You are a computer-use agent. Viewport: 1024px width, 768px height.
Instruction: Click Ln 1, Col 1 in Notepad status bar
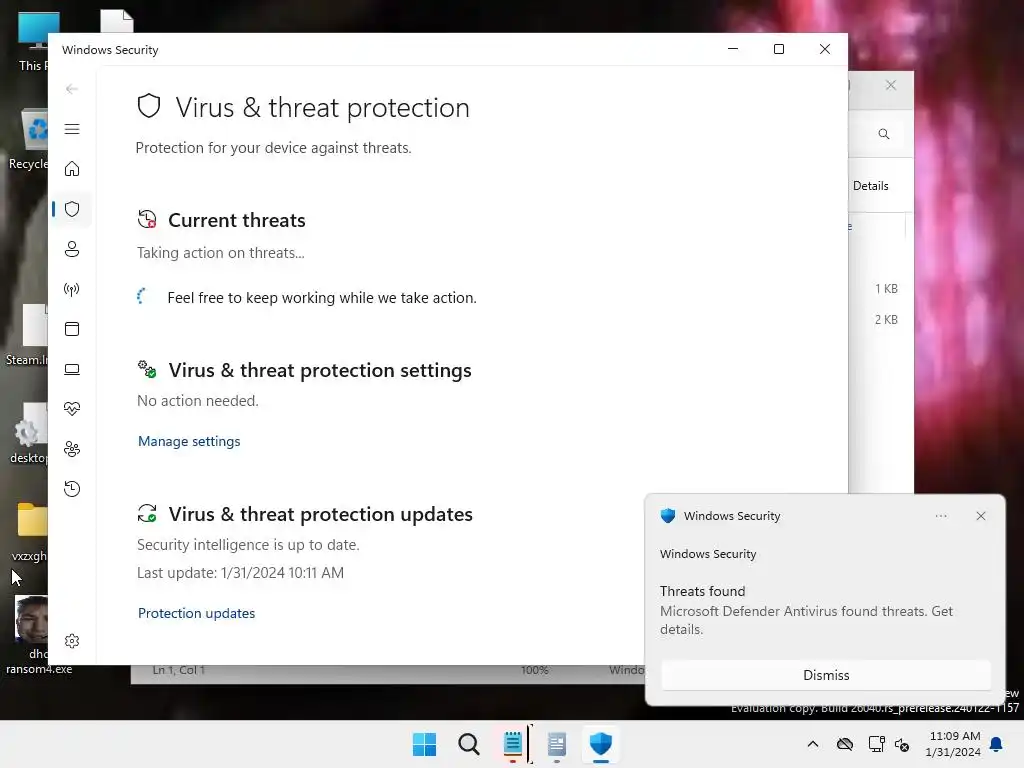tap(178, 670)
